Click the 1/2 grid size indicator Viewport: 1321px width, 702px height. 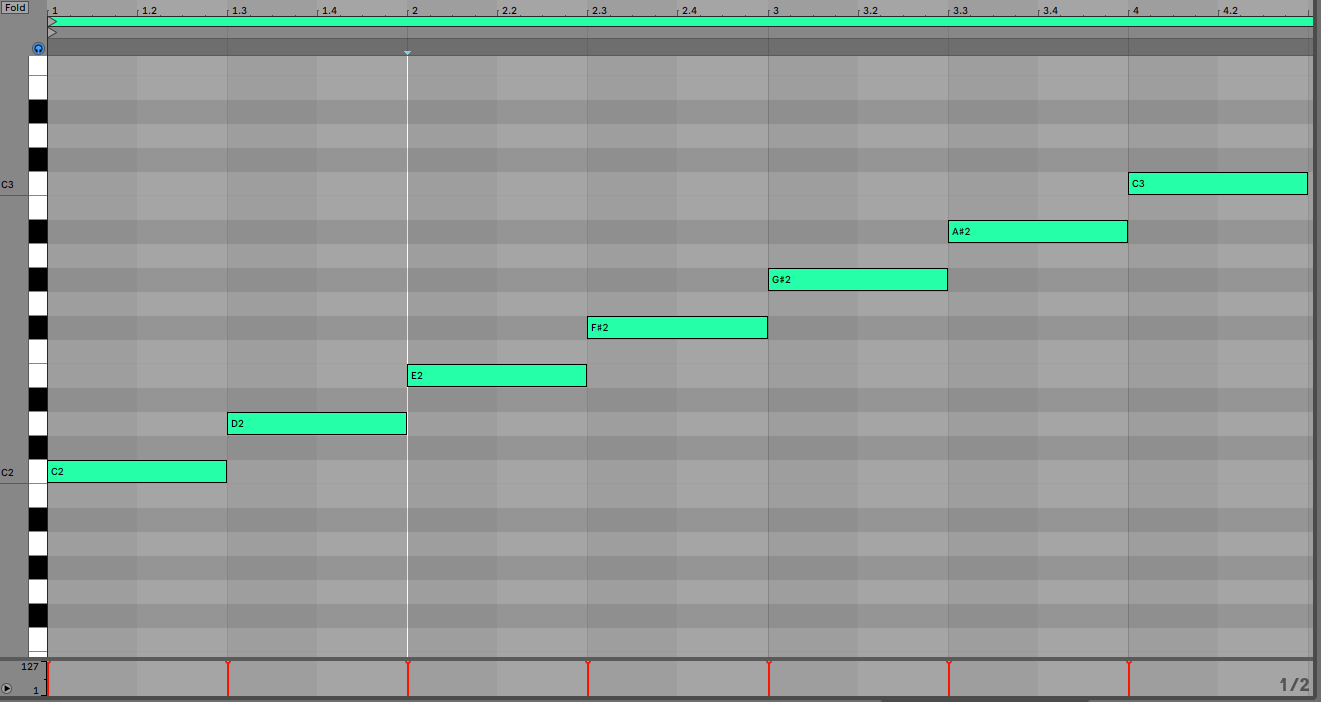(1294, 685)
